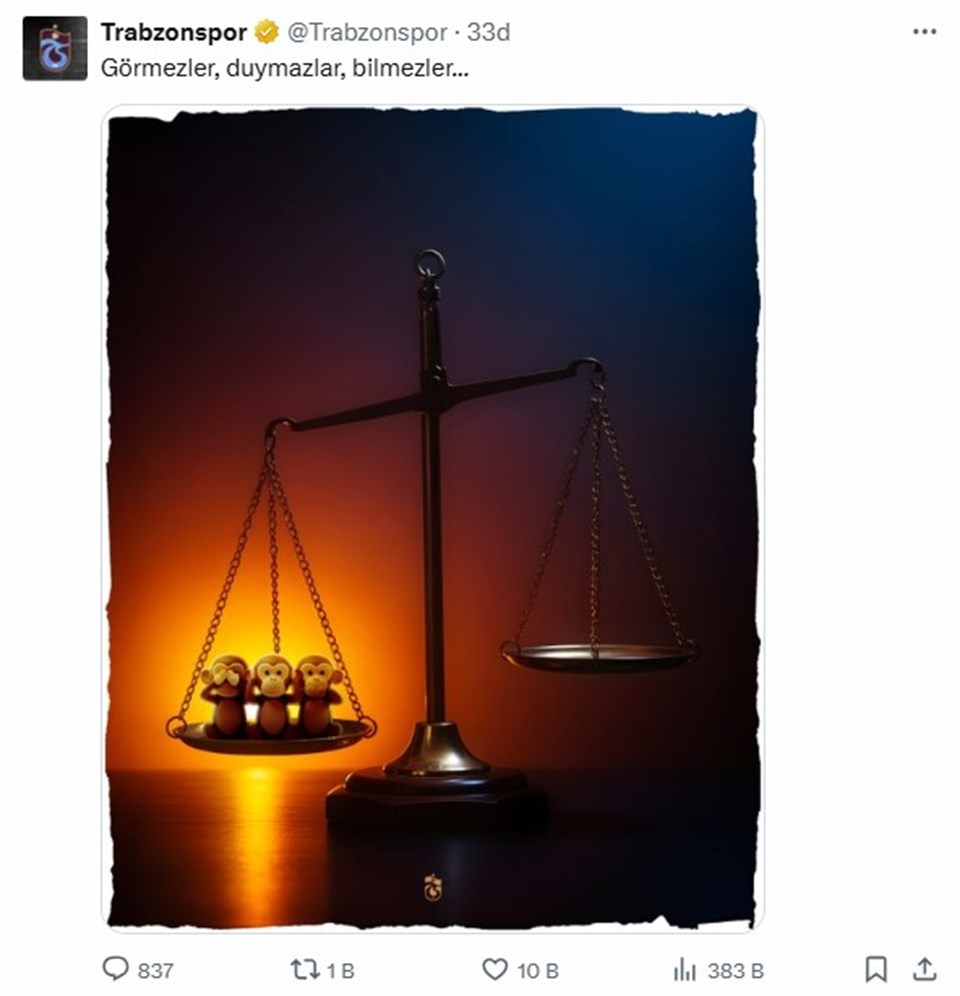Retweet the post via the repost icon
960x996 pixels.
point(305,970)
